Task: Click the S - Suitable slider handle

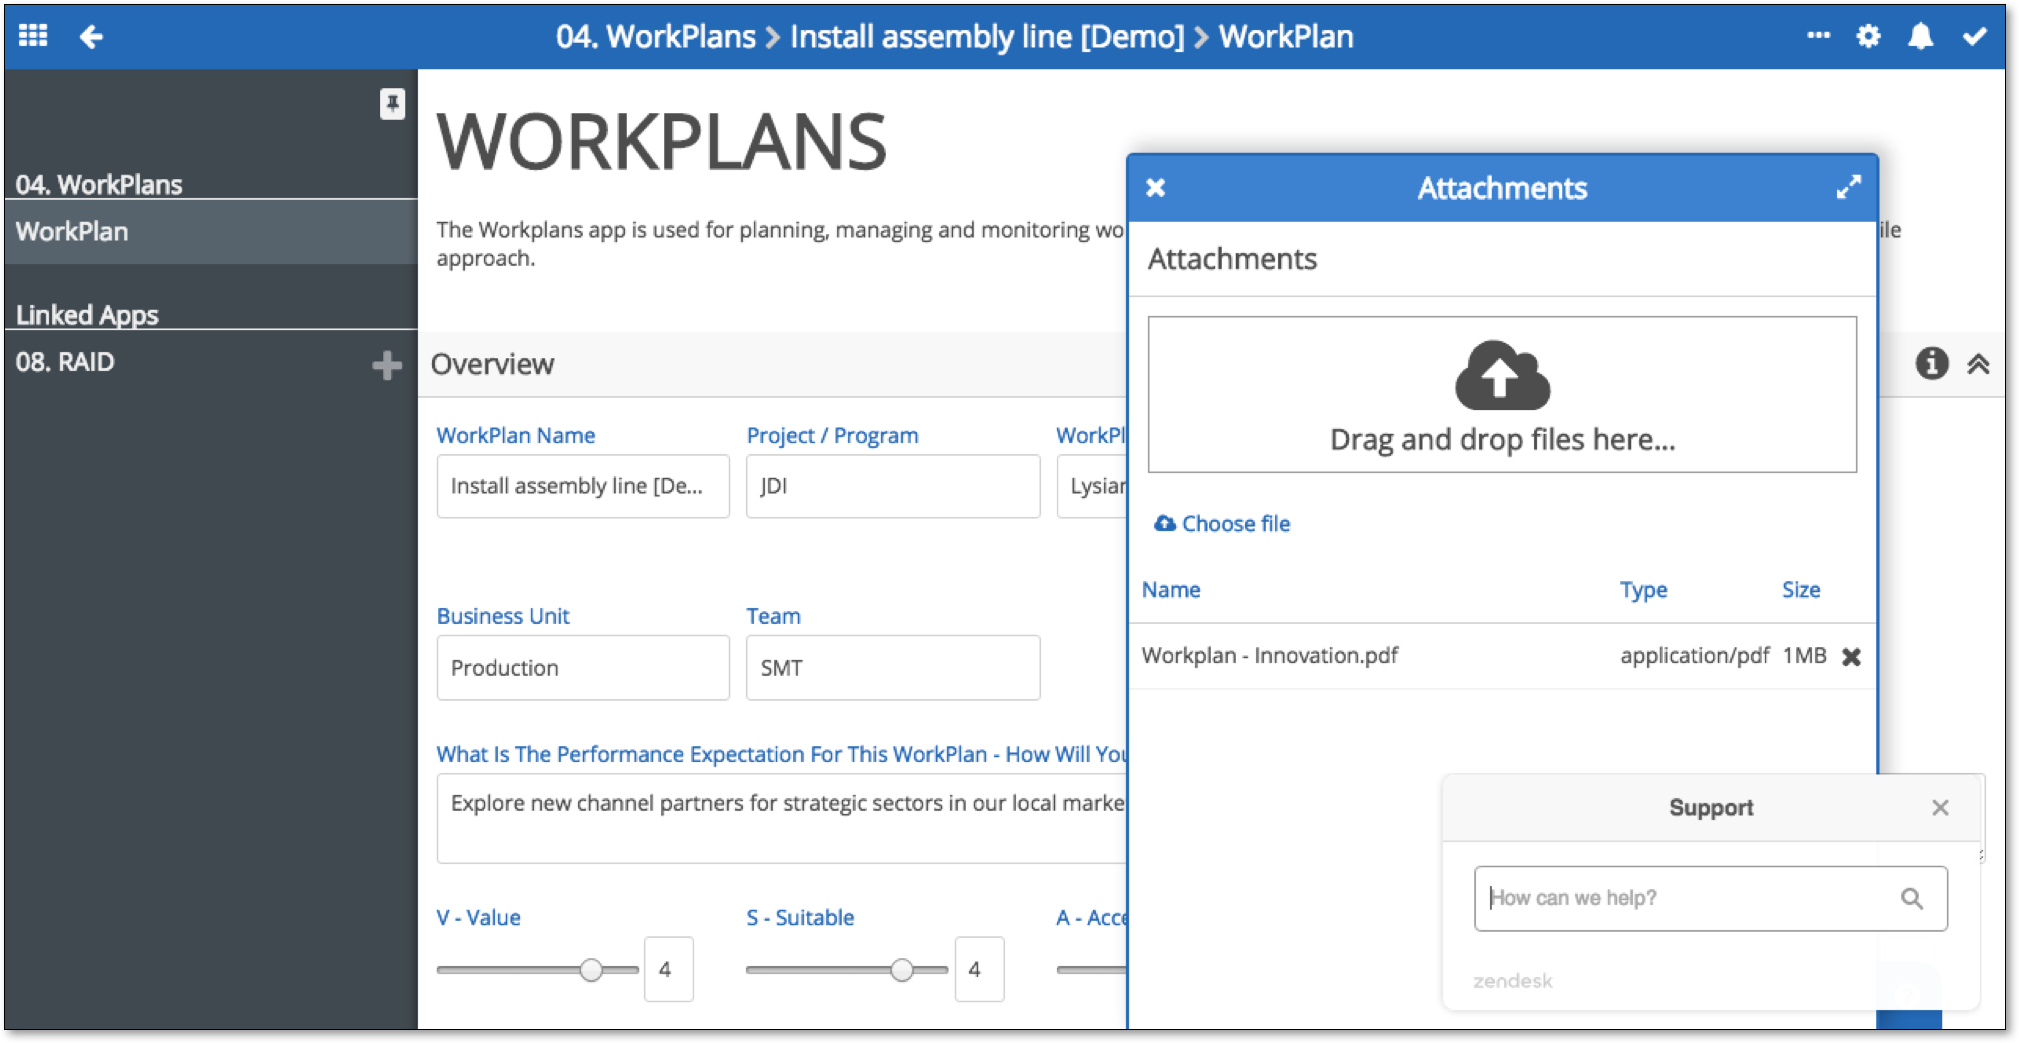Action: pos(901,970)
